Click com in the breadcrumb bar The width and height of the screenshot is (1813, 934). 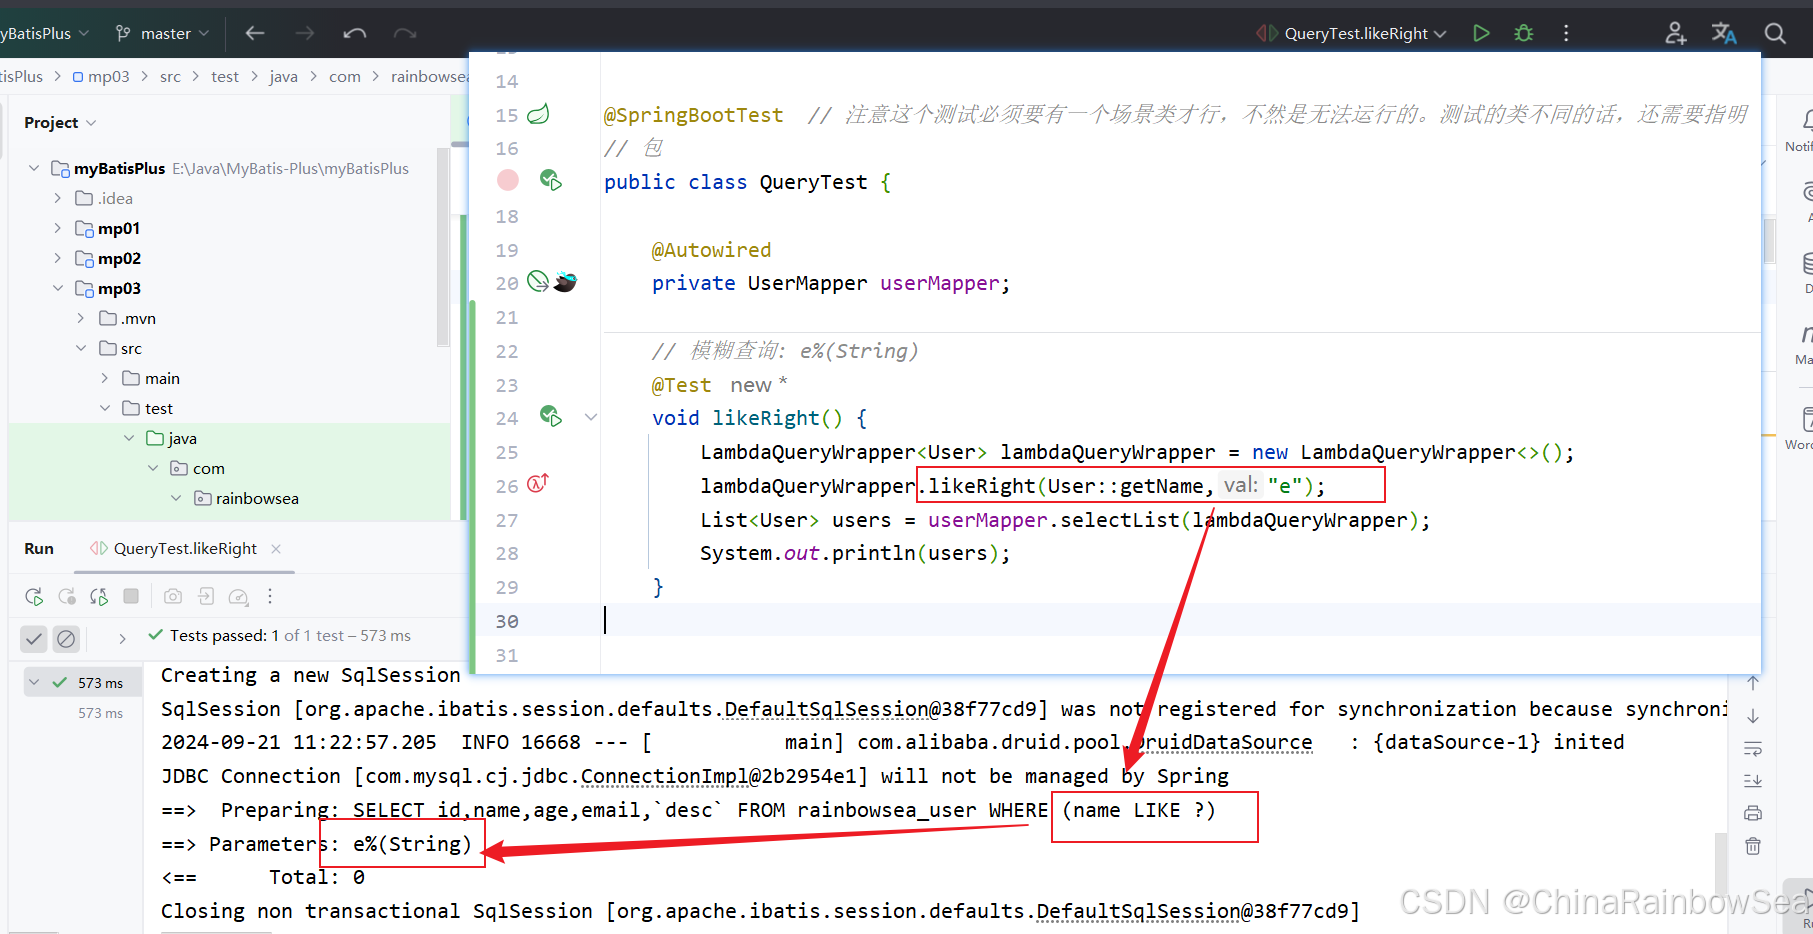tap(345, 76)
